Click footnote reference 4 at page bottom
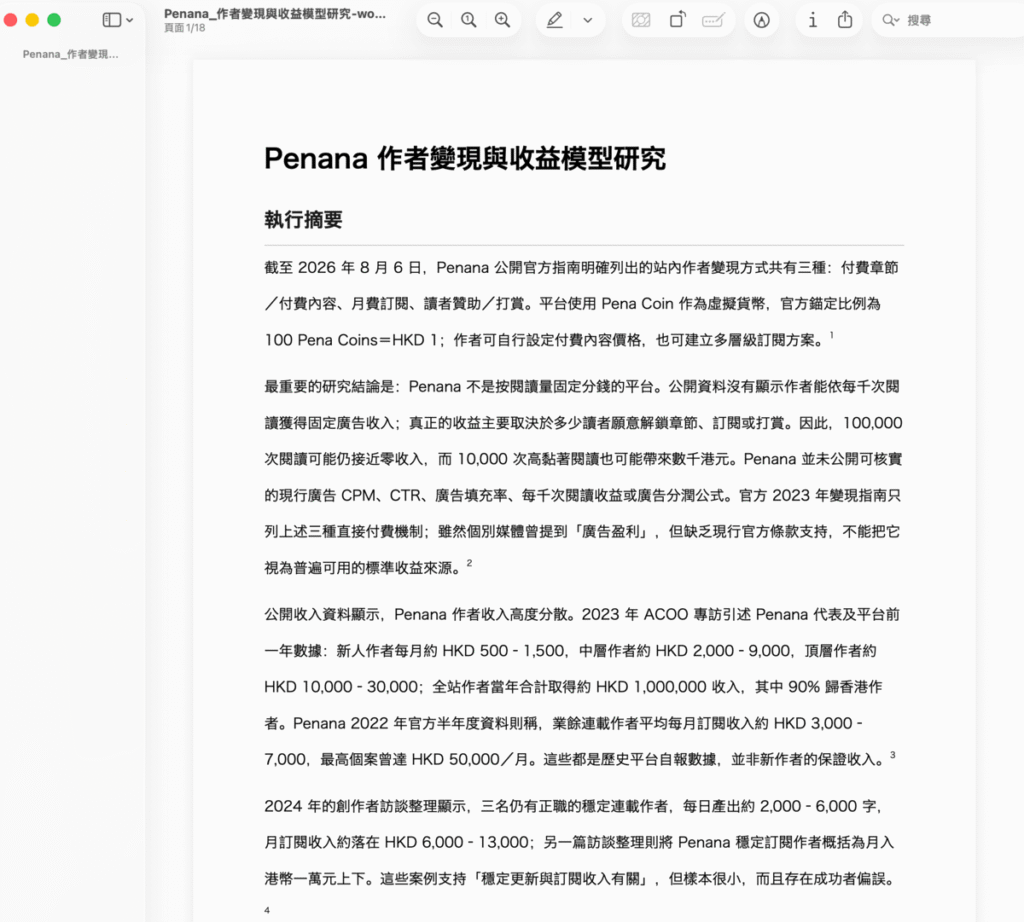The image size is (1024, 922). click(267, 910)
